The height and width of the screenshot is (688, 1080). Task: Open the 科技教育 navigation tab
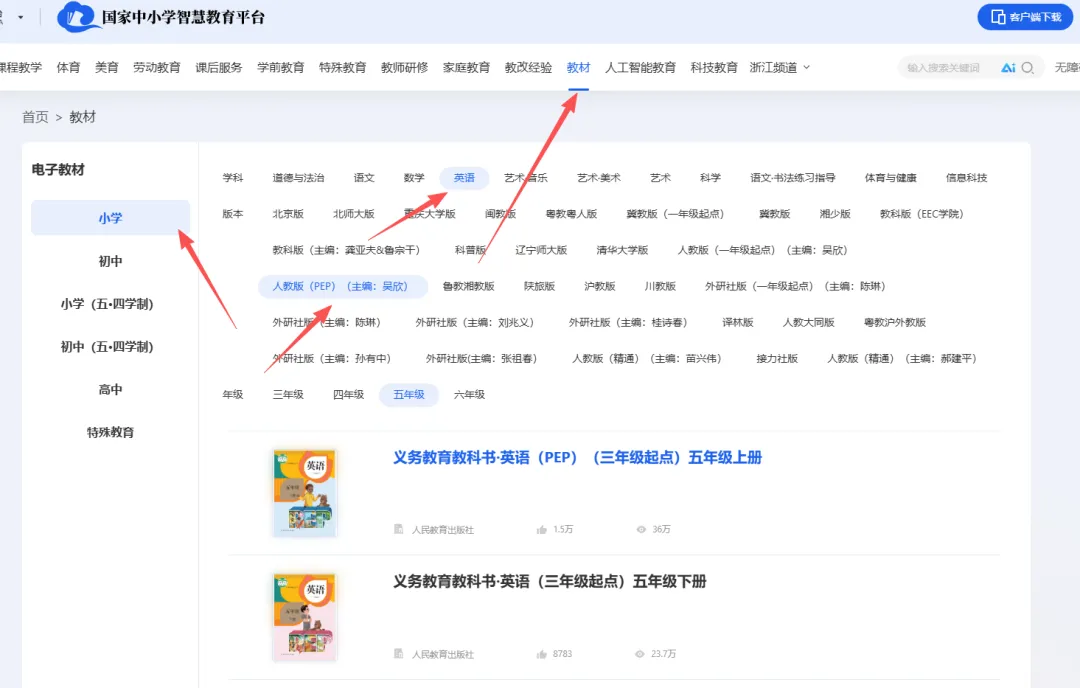(x=714, y=67)
